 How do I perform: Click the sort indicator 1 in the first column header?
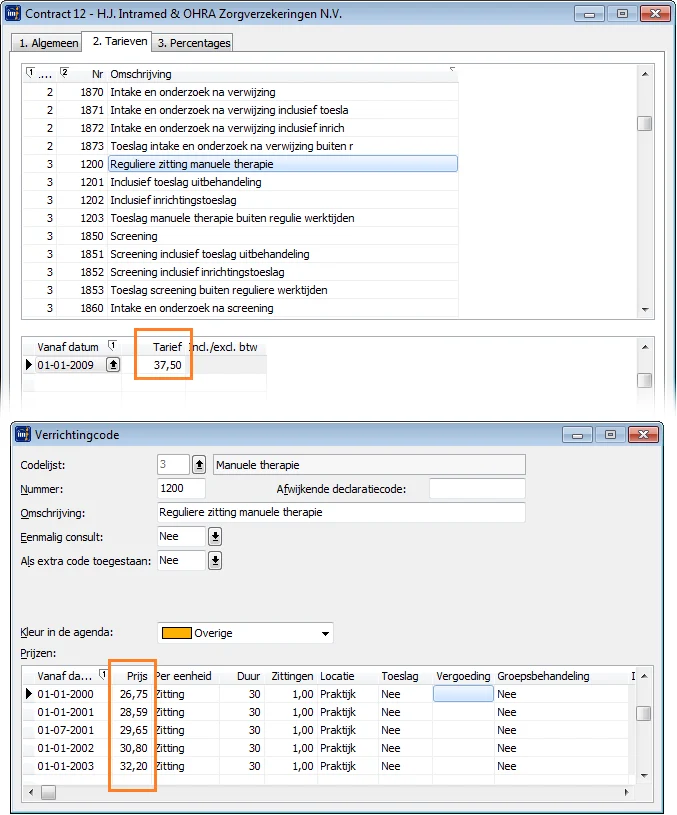click(x=29, y=73)
